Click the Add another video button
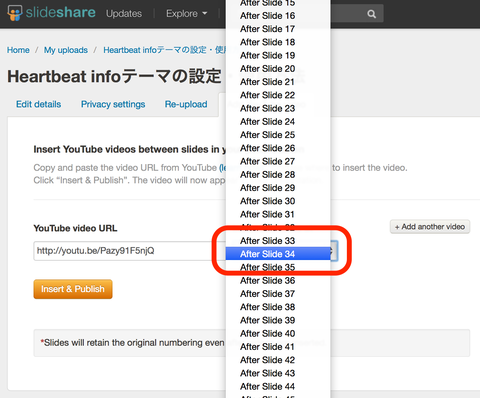Screen dimensions: 480x398 click(430, 227)
